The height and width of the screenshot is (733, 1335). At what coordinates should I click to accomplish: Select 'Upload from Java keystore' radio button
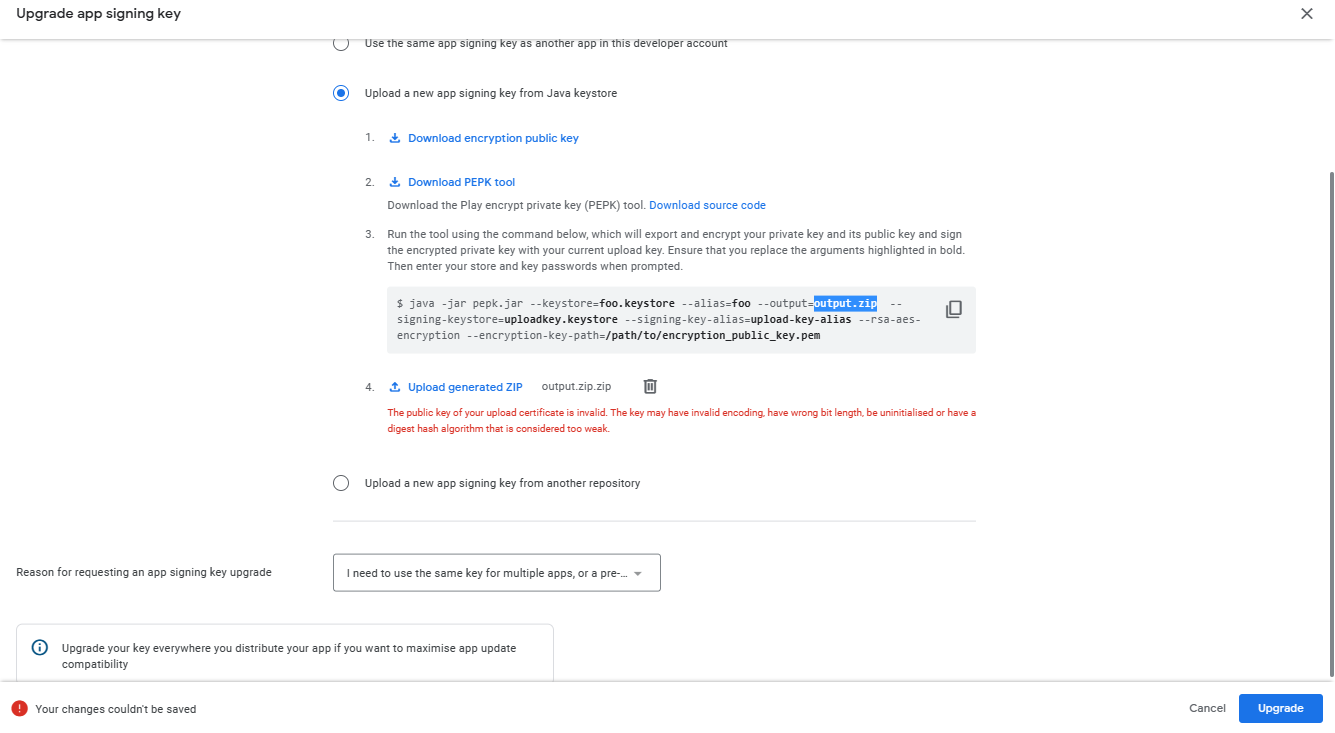click(x=341, y=93)
